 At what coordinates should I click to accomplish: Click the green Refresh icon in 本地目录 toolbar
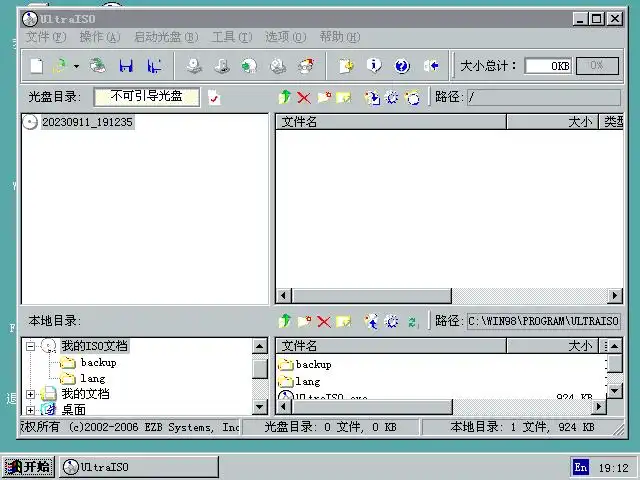coord(412,322)
